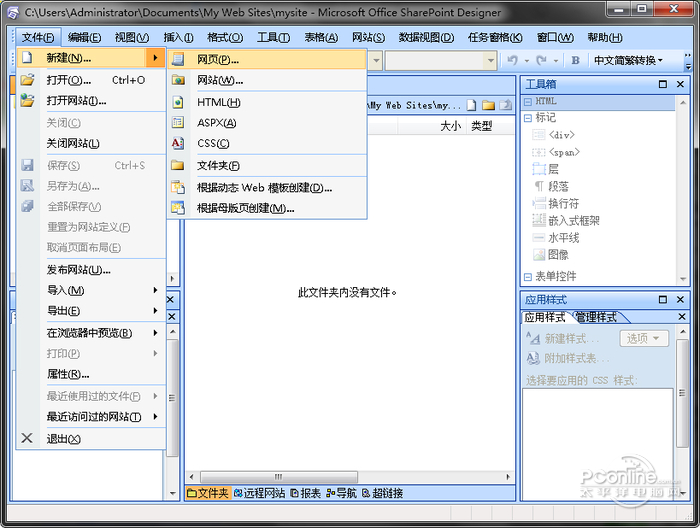
Task: Click 打开(O)... in the File menu
Action: point(91,80)
